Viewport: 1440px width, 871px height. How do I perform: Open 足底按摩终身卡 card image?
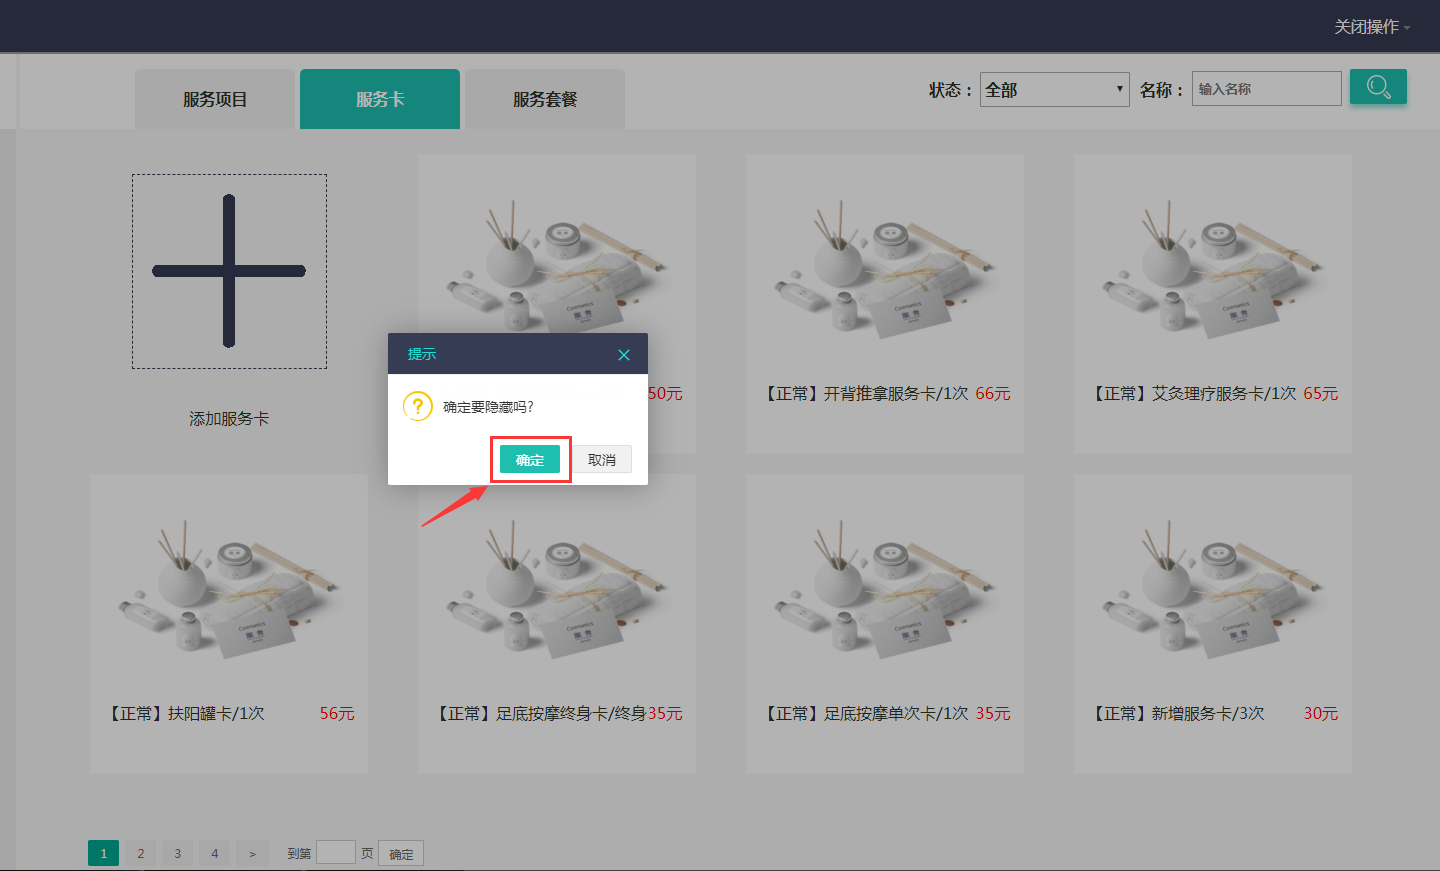pyautogui.click(x=557, y=588)
